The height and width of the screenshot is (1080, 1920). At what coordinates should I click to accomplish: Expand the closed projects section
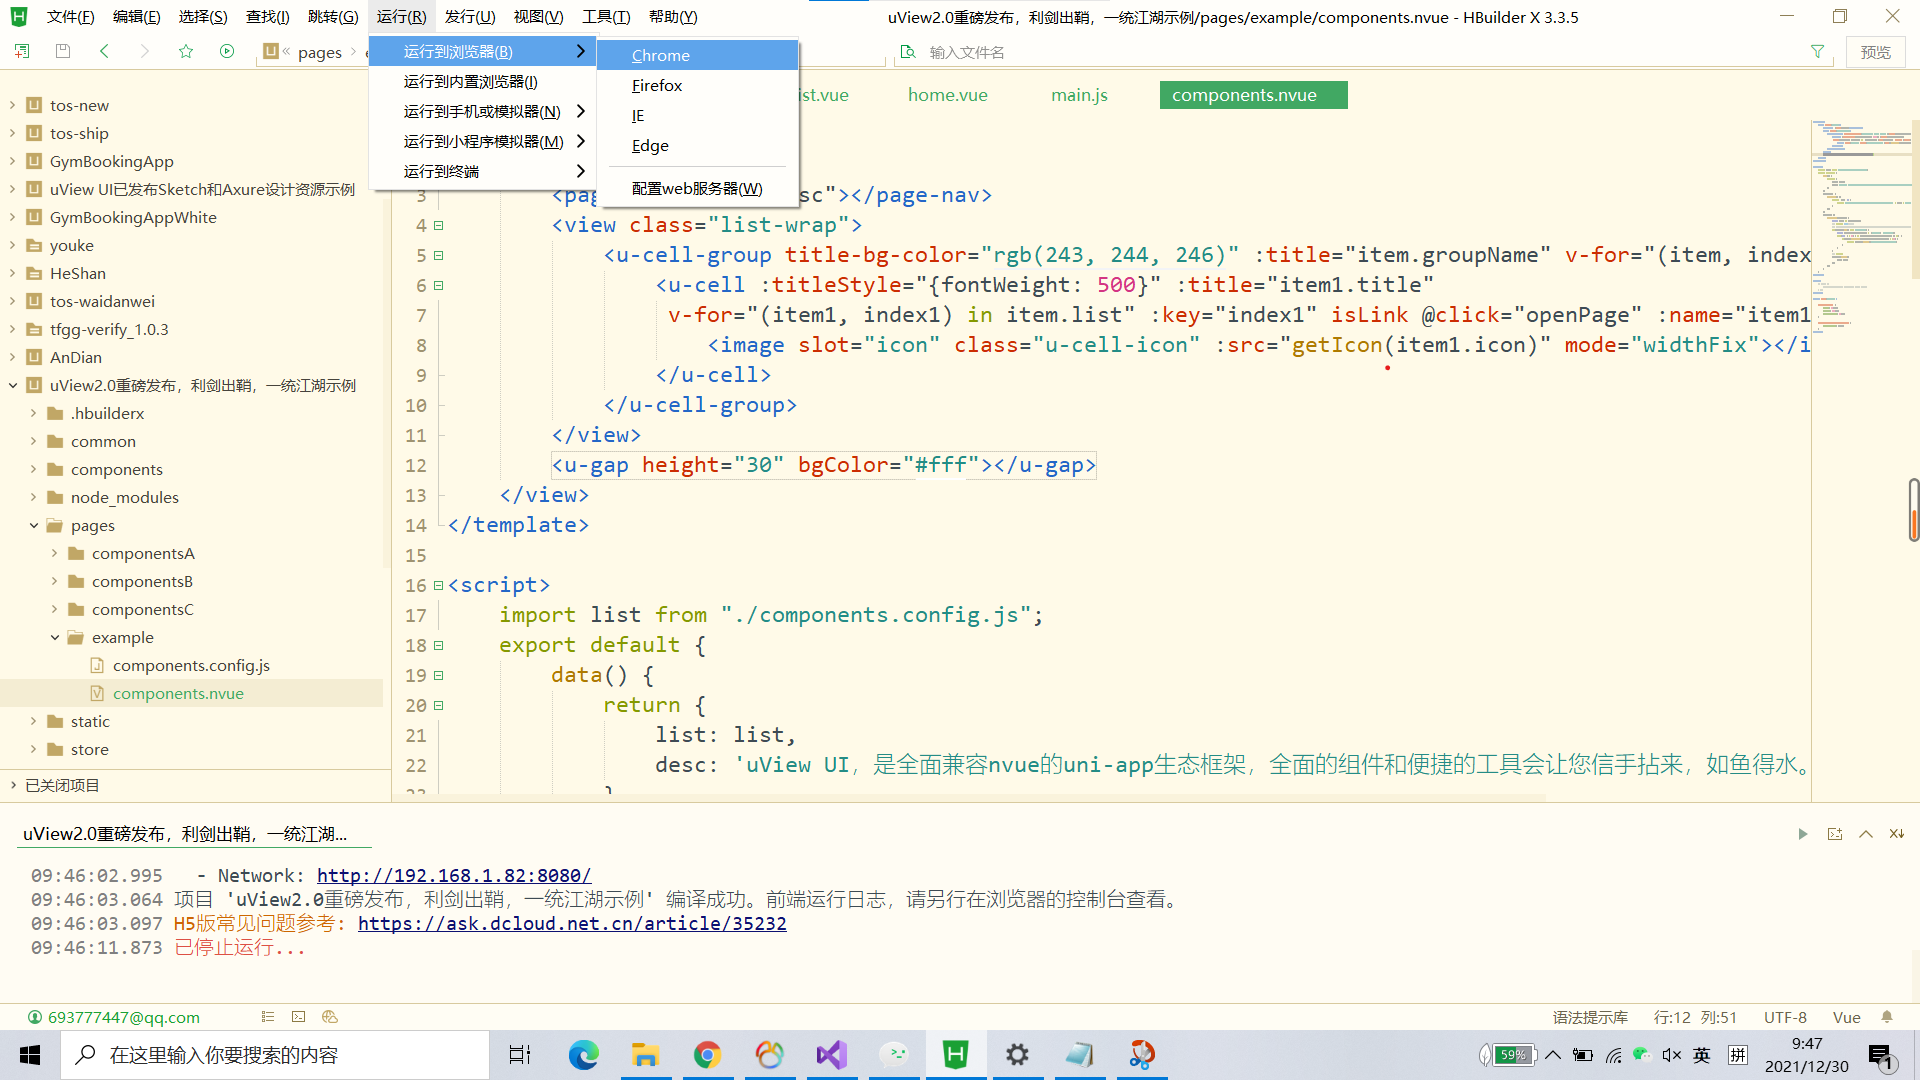tap(13, 785)
